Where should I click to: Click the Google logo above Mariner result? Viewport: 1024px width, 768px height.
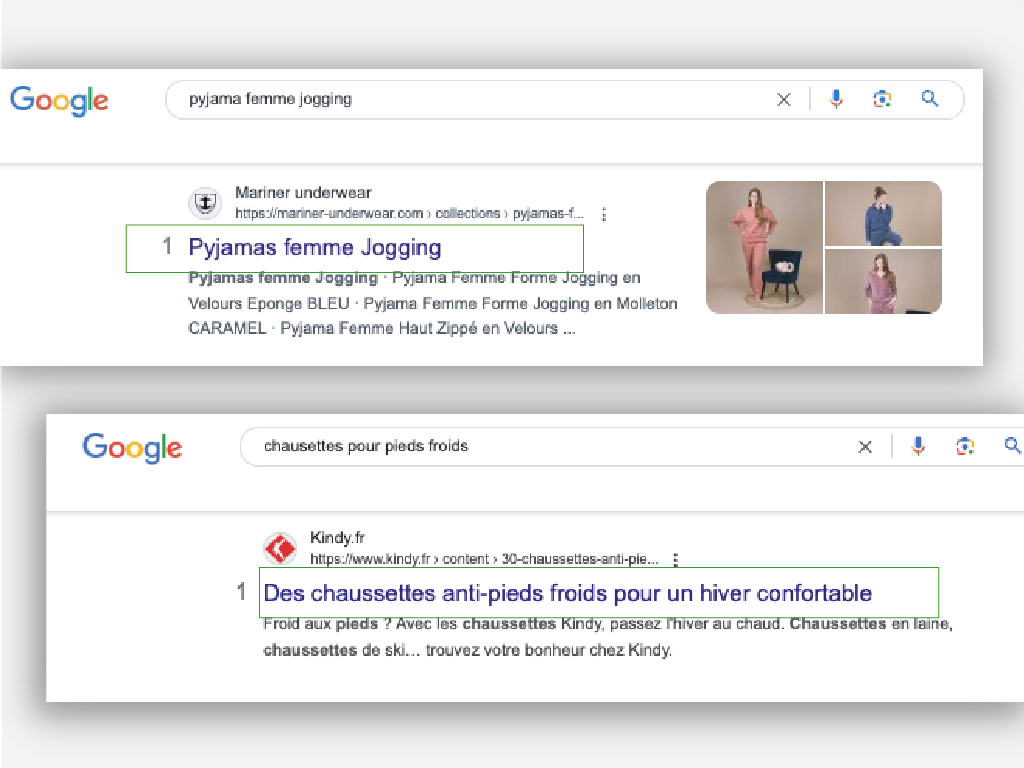[59, 100]
